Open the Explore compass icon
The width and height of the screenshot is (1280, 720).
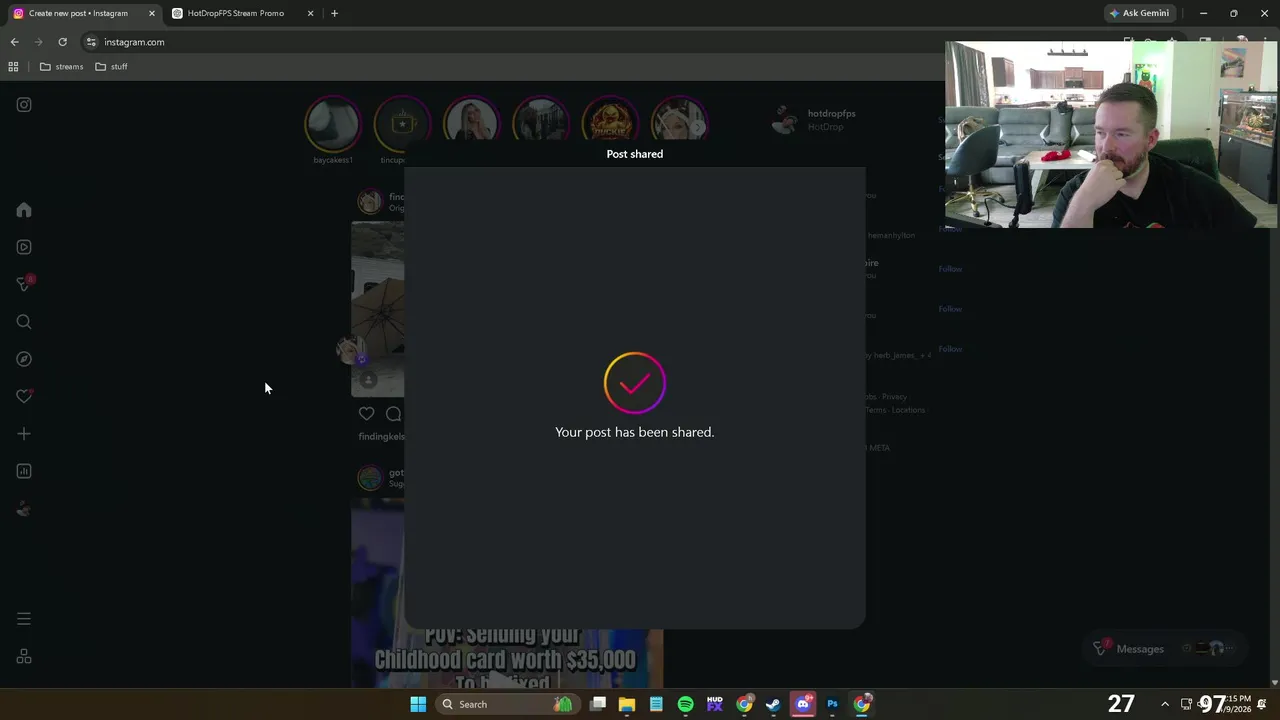click(x=24, y=359)
